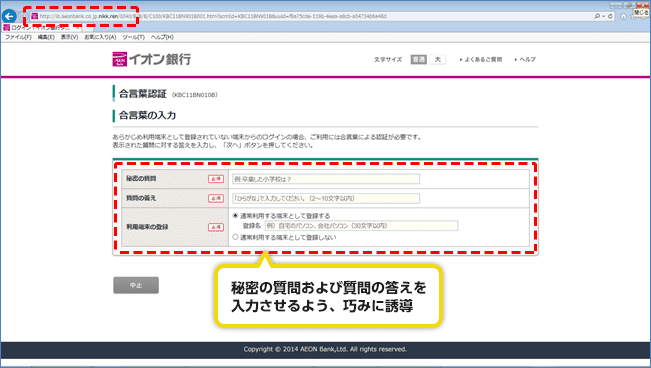Go back with the browser back arrow

tap(9, 16)
